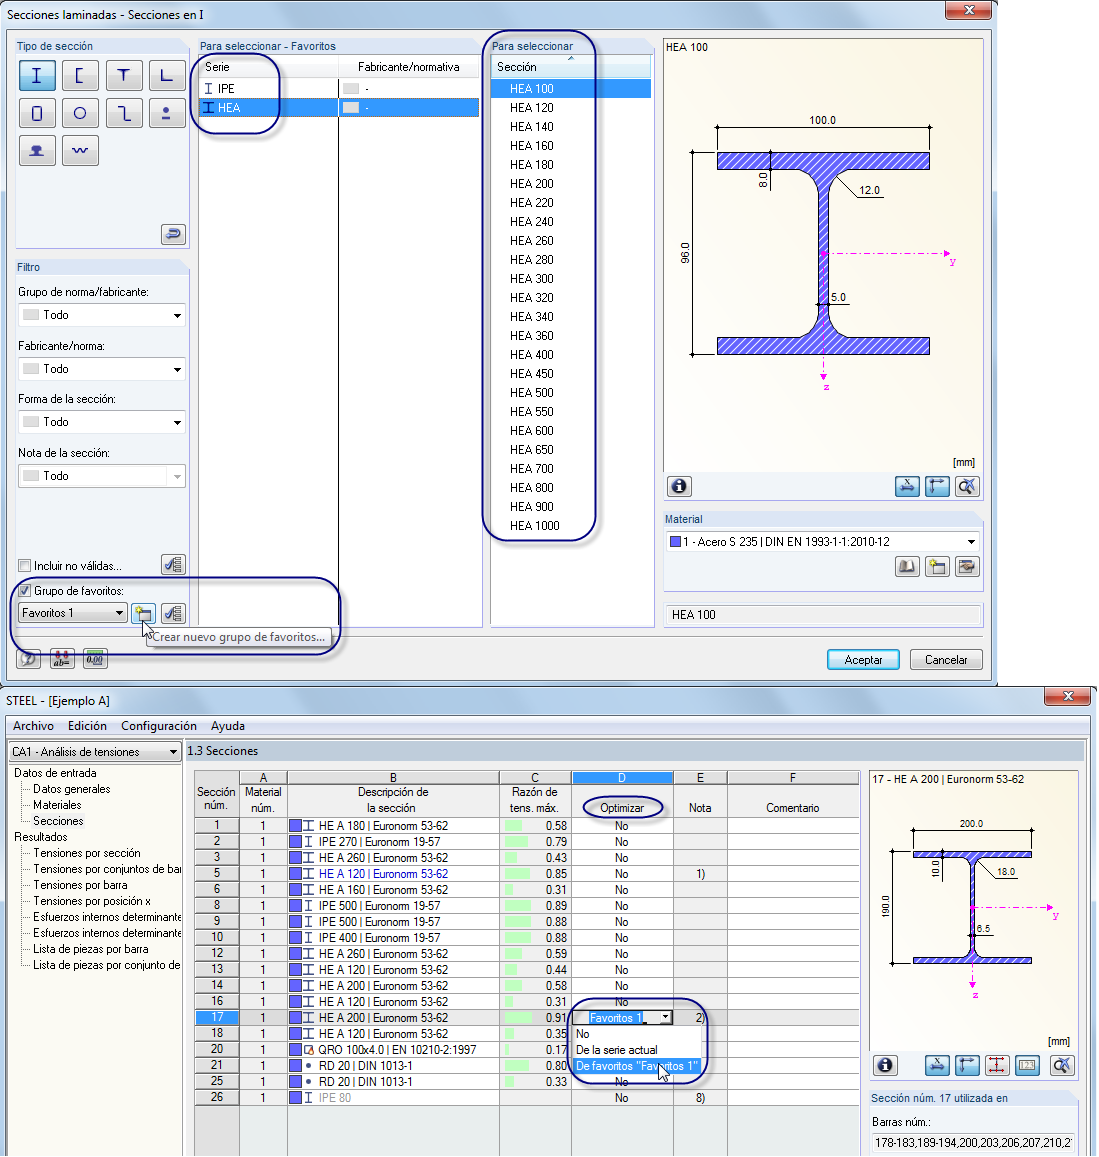Screen dimensions: 1099x1157
Task: Open the Fabricante/norma dropdown
Action: (x=102, y=369)
